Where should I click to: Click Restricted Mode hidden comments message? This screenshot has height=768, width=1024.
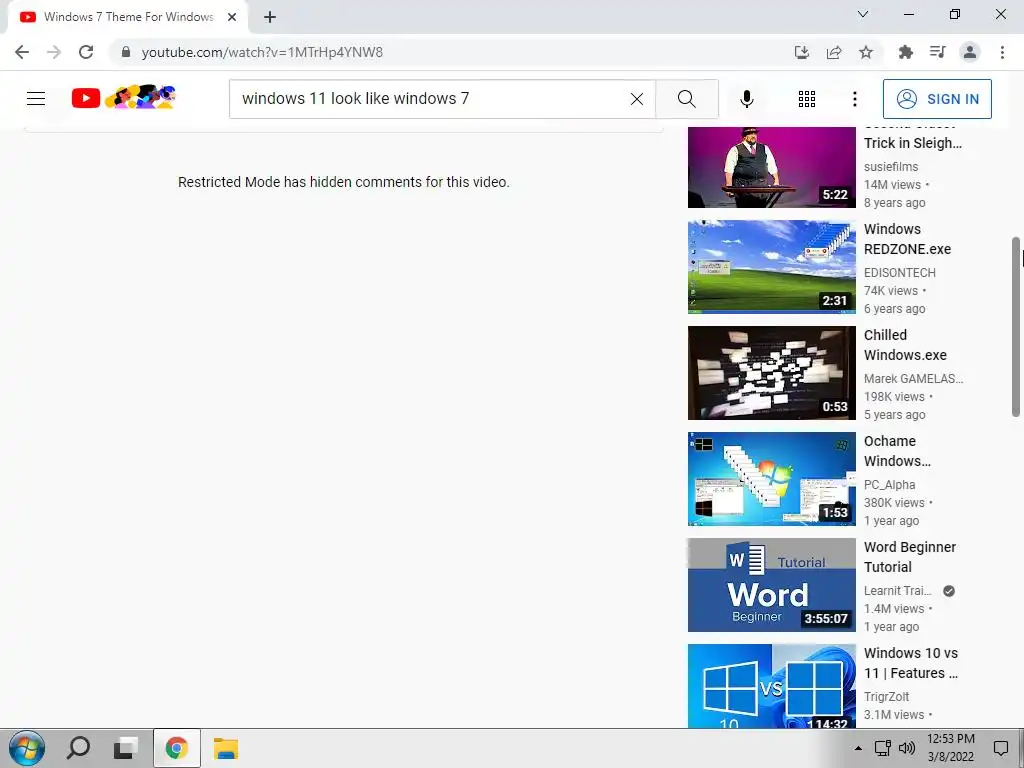[x=344, y=182]
